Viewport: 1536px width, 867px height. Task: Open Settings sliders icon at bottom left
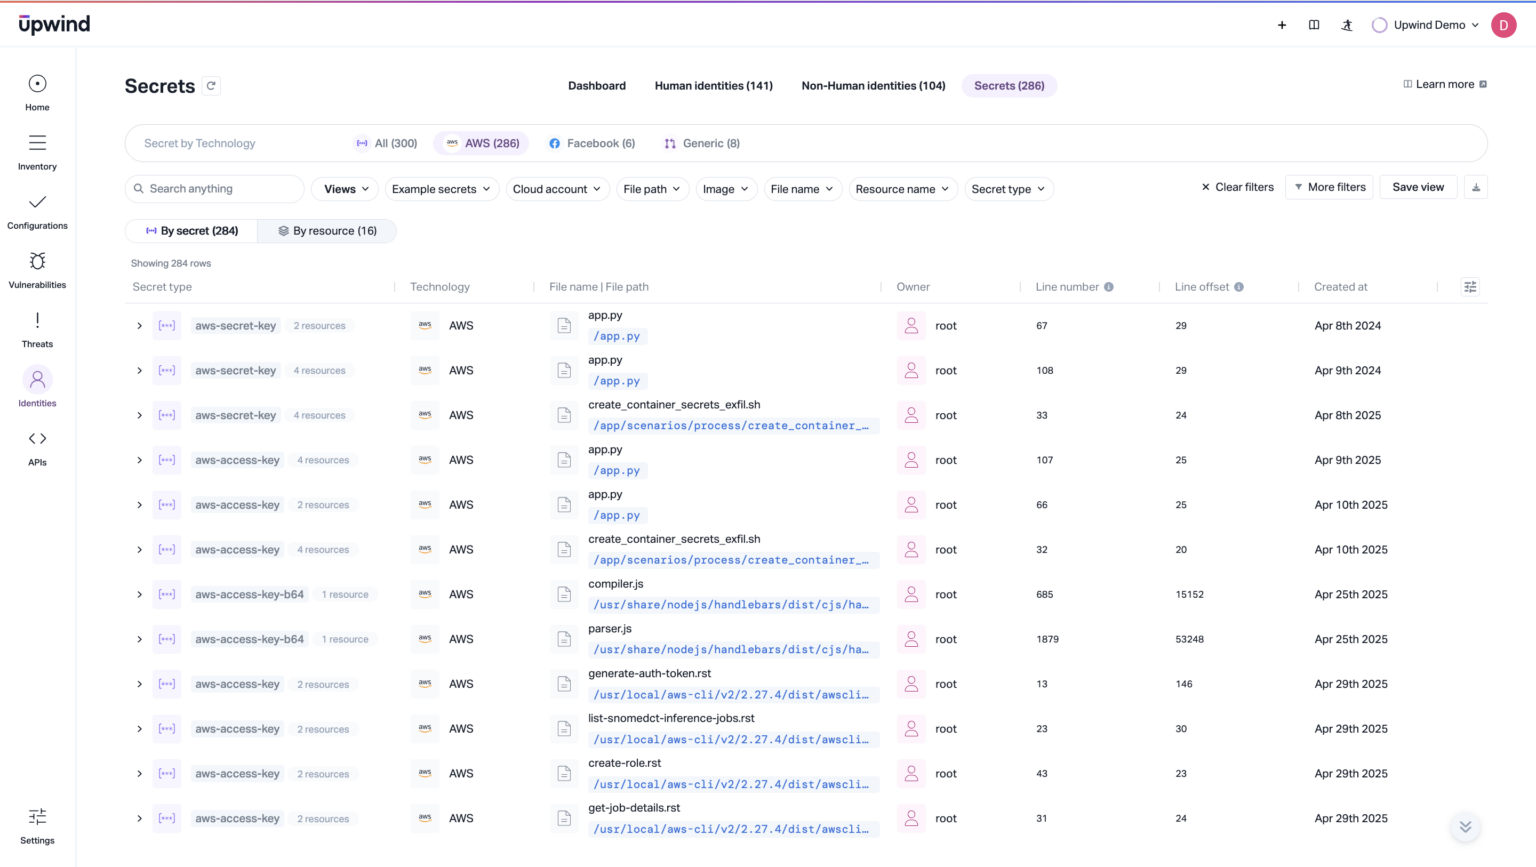coord(37,817)
